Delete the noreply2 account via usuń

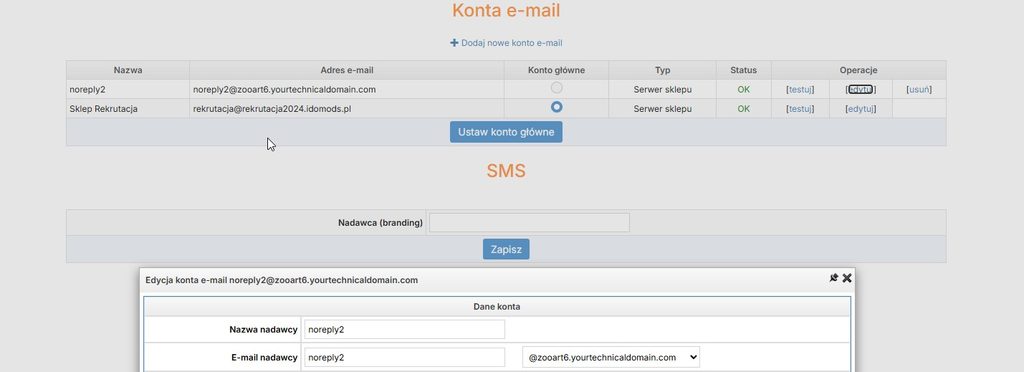919,89
